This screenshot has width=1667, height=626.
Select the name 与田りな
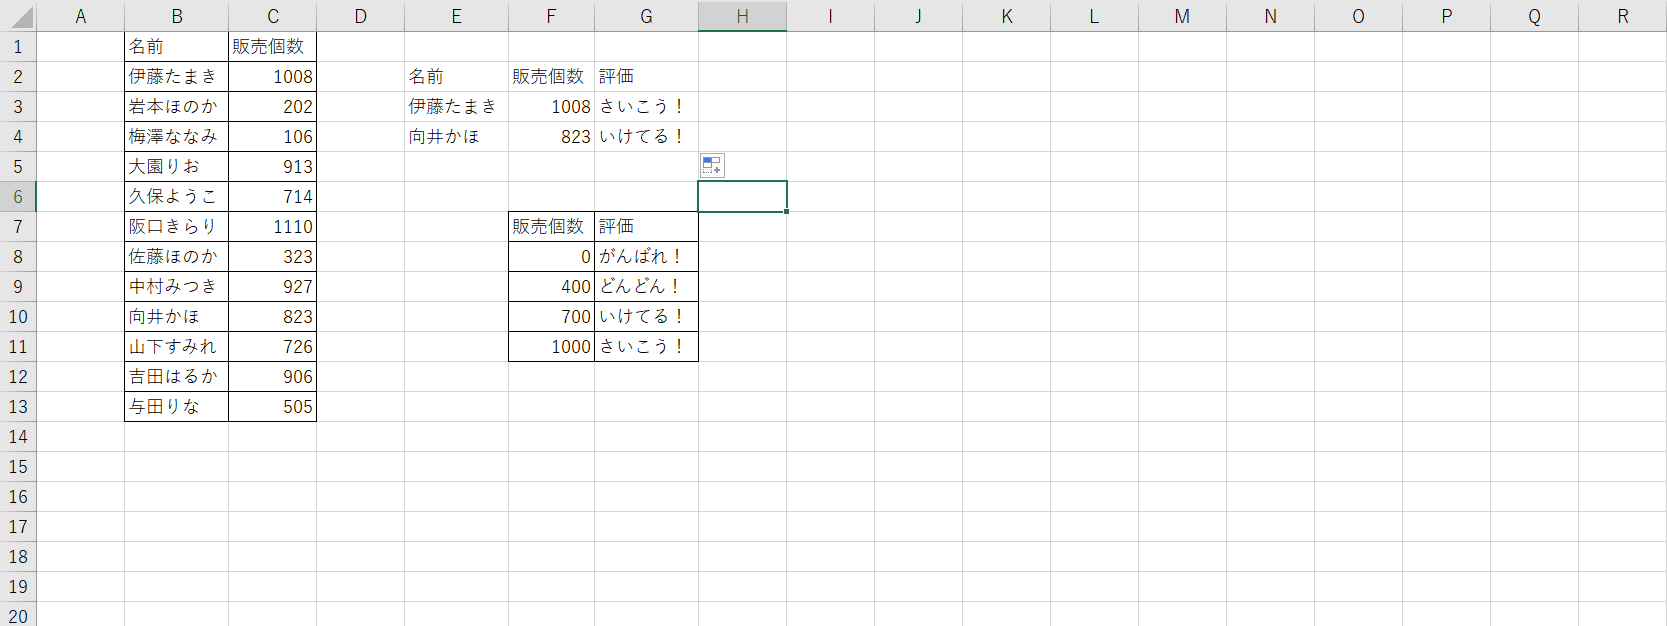[177, 407]
